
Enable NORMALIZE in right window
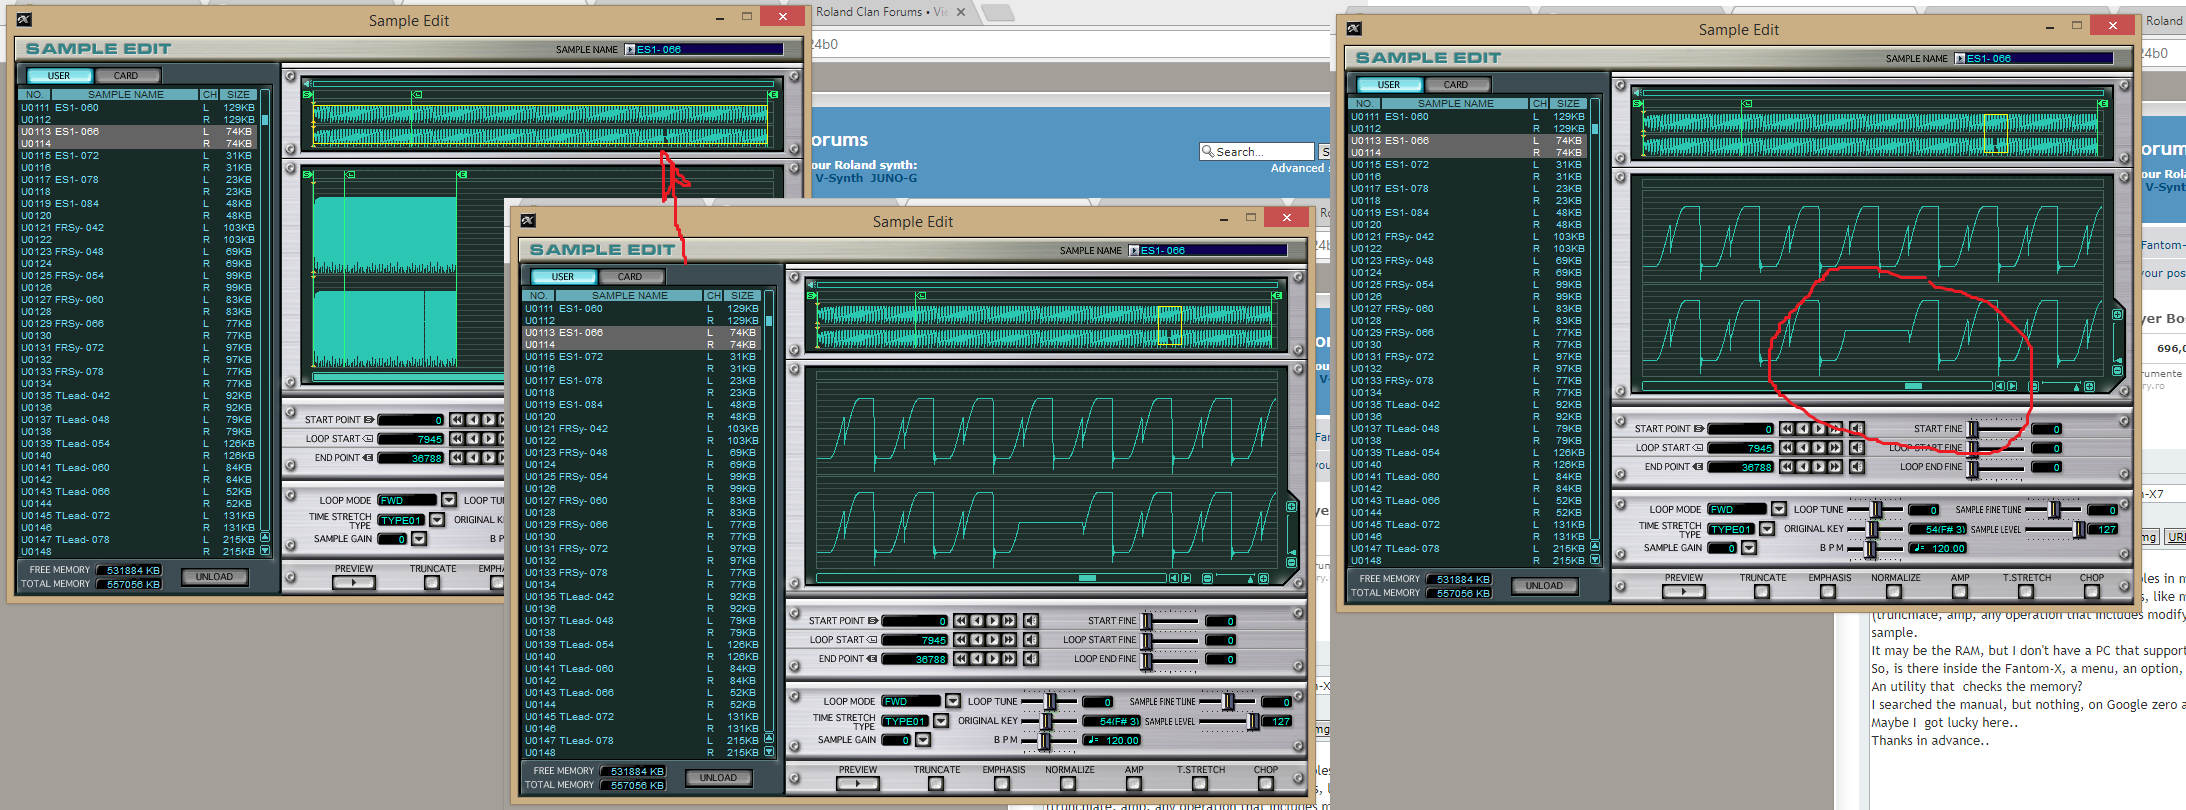click(1894, 592)
